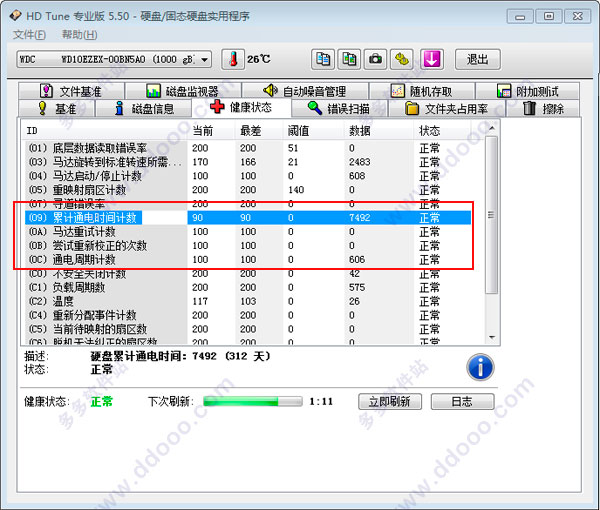Screen dimensions: 600x510
Task: Switch to the 磁盘信息 tab
Action: pos(143,109)
